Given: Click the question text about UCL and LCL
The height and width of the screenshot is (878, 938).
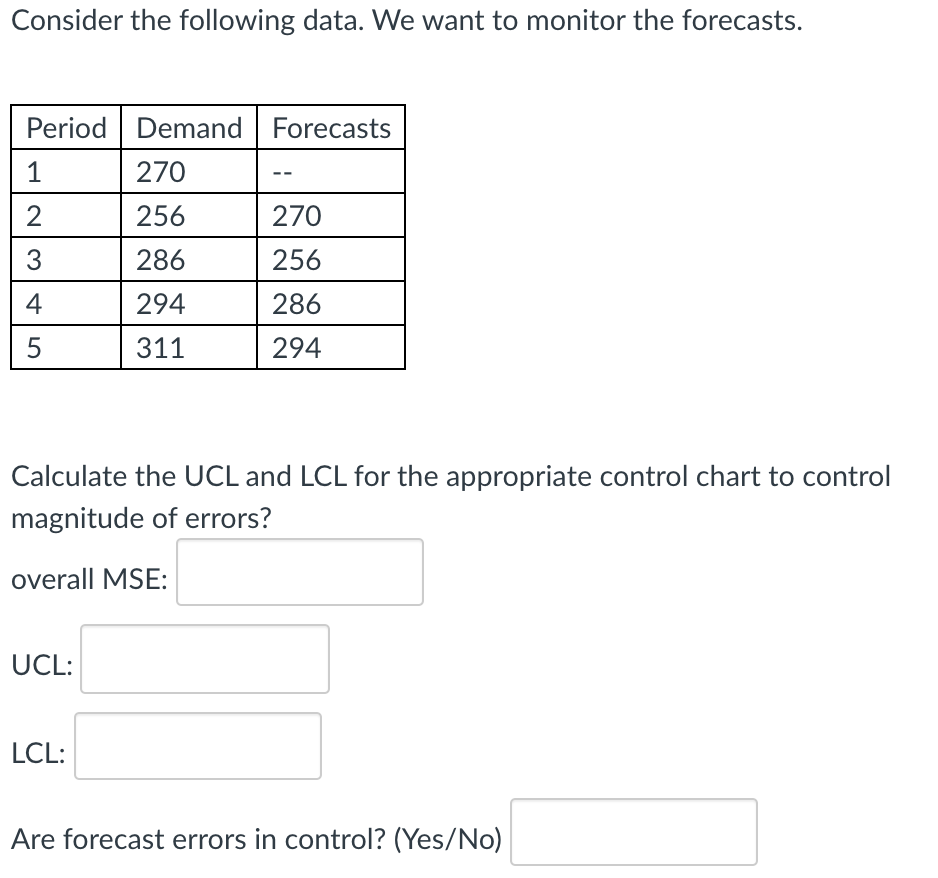Looking at the screenshot, I should click(x=450, y=477).
